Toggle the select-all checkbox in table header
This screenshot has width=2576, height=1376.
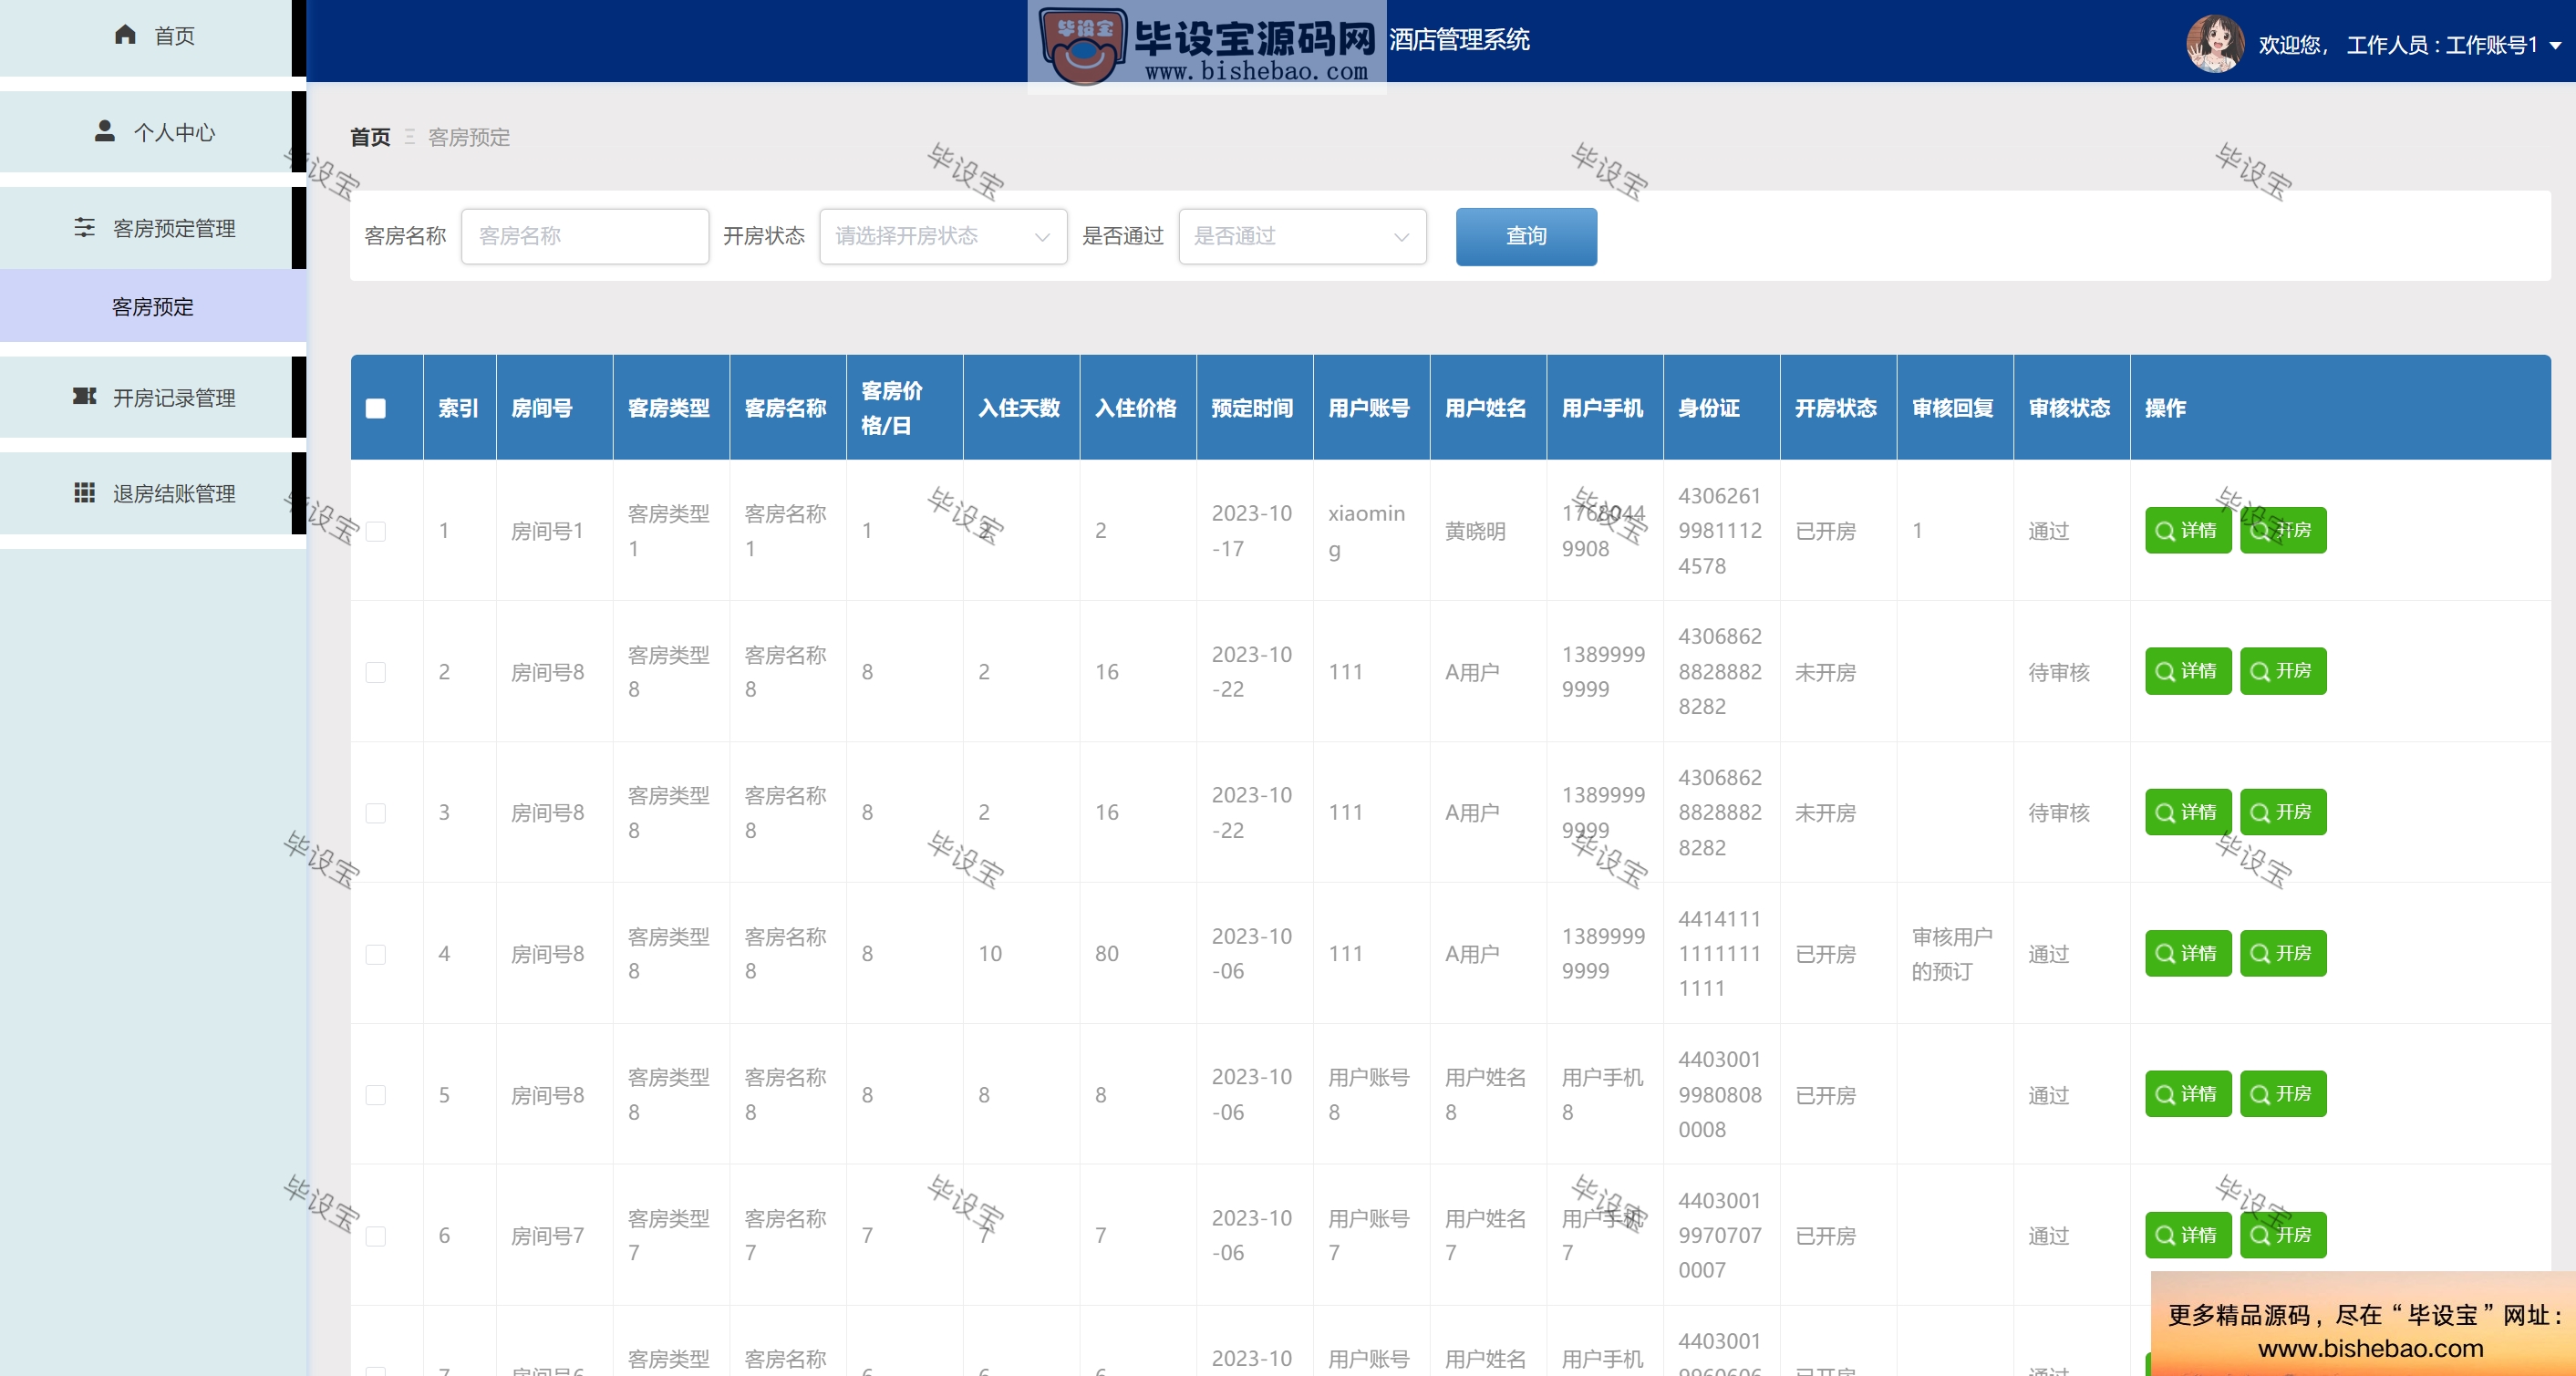(376, 408)
